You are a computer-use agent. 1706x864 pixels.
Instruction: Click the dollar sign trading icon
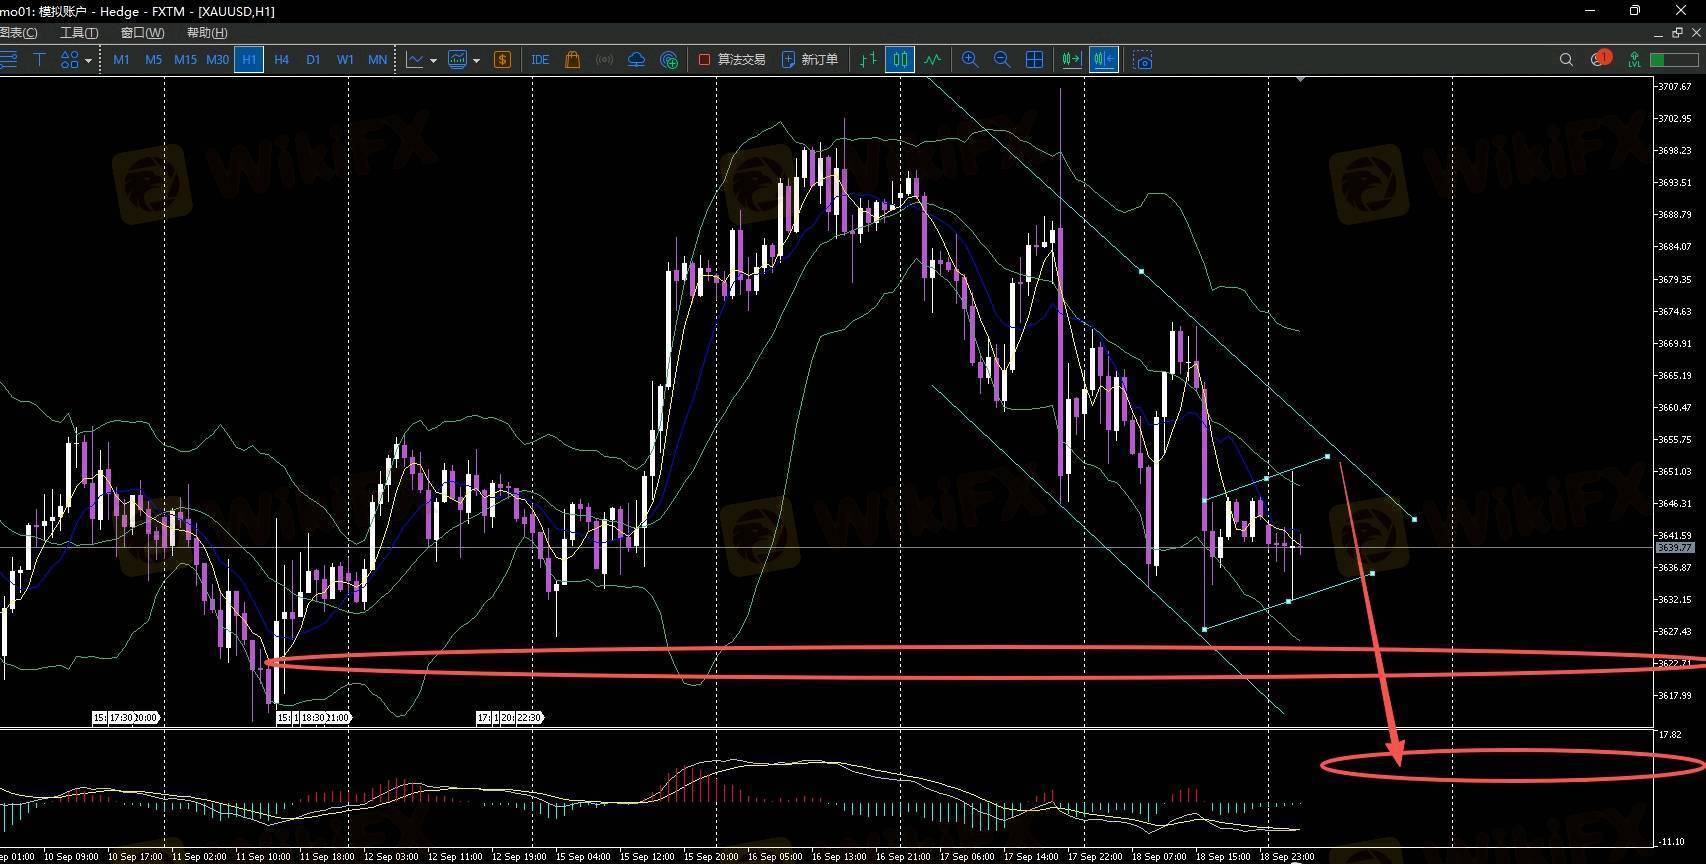502,60
